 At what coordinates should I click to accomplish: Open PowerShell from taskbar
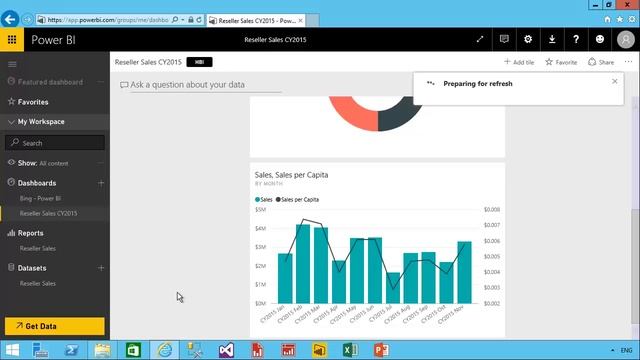point(71,350)
